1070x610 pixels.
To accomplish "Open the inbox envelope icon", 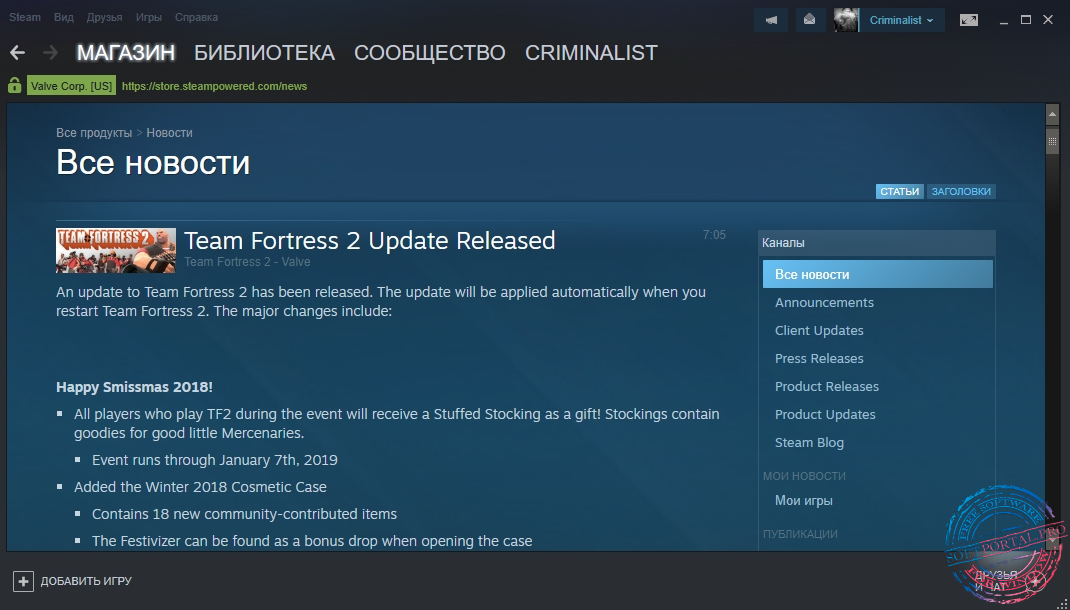I will point(810,20).
